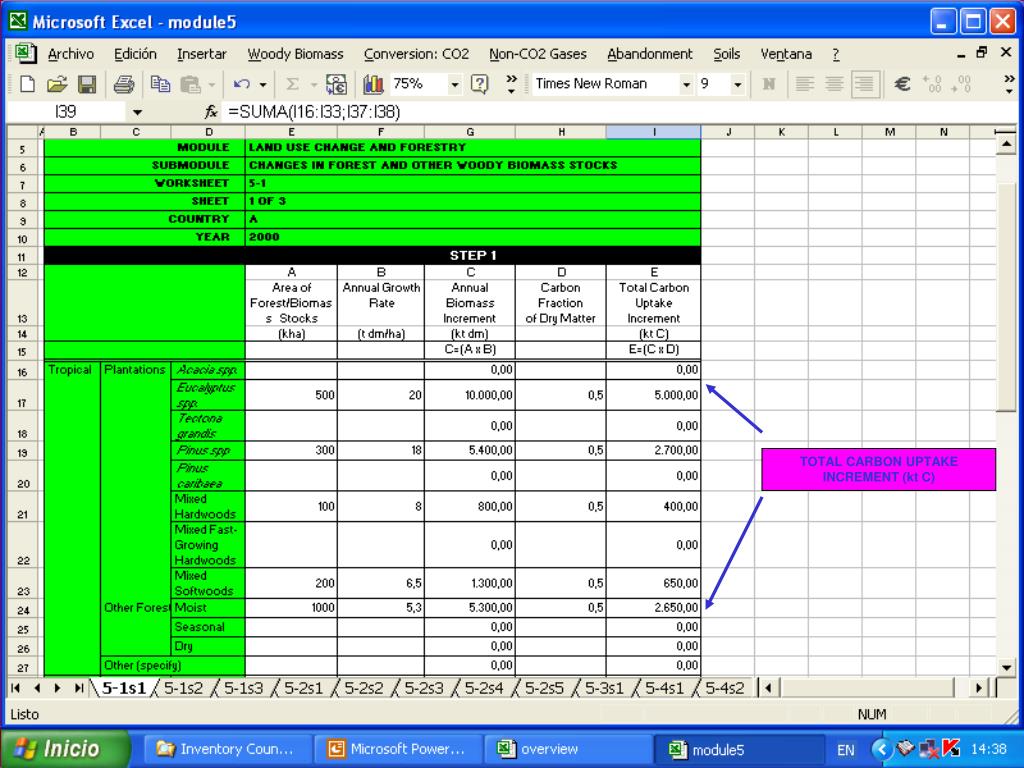Open the Woody Biomass menu
Viewport: 1024px width, 768px height.
pyautogui.click(x=295, y=54)
